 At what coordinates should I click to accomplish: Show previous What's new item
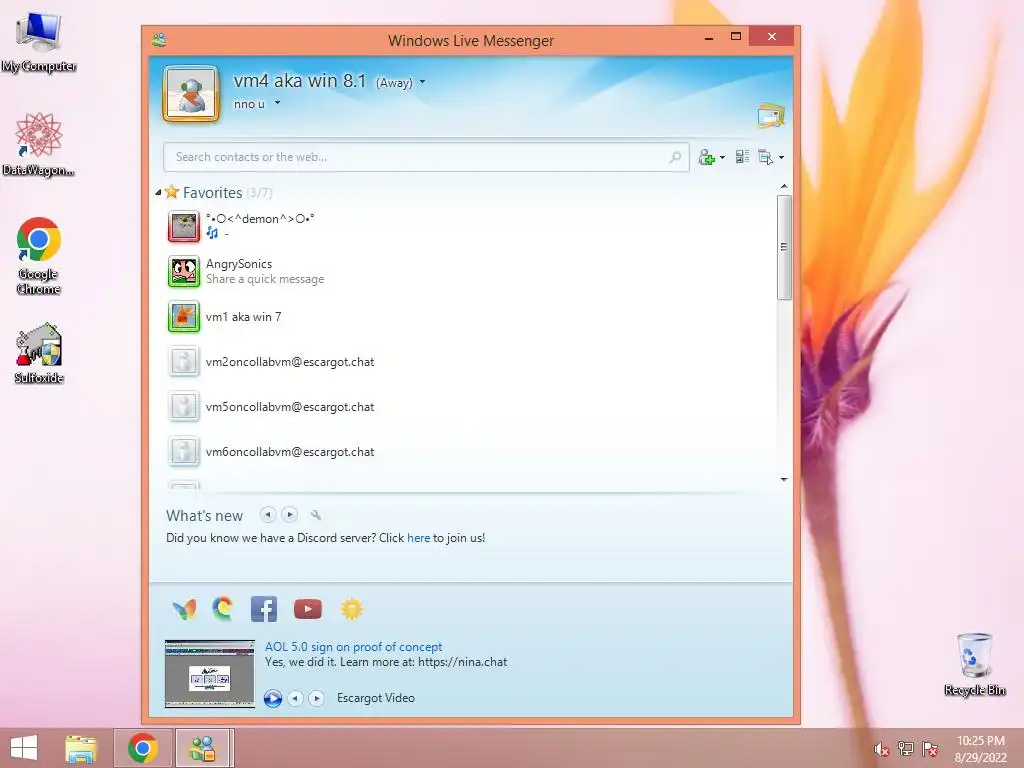(268, 515)
